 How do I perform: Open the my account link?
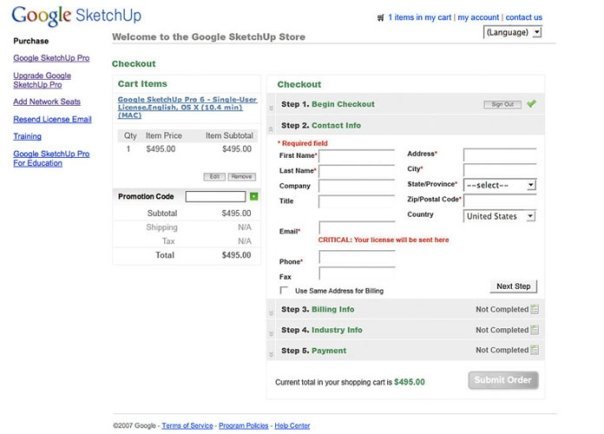[478, 17]
